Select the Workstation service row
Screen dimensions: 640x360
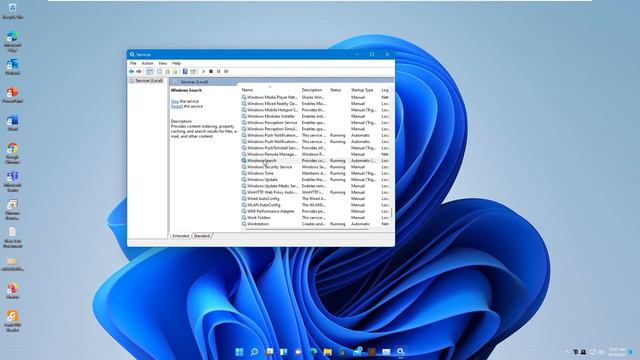coord(315,224)
